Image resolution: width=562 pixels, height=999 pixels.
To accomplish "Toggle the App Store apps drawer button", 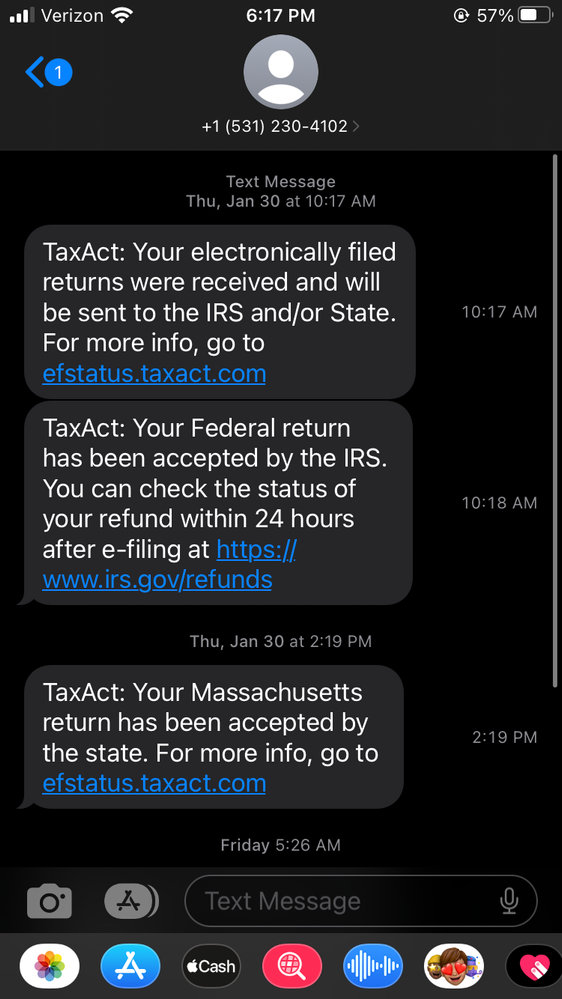I will click(131, 902).
